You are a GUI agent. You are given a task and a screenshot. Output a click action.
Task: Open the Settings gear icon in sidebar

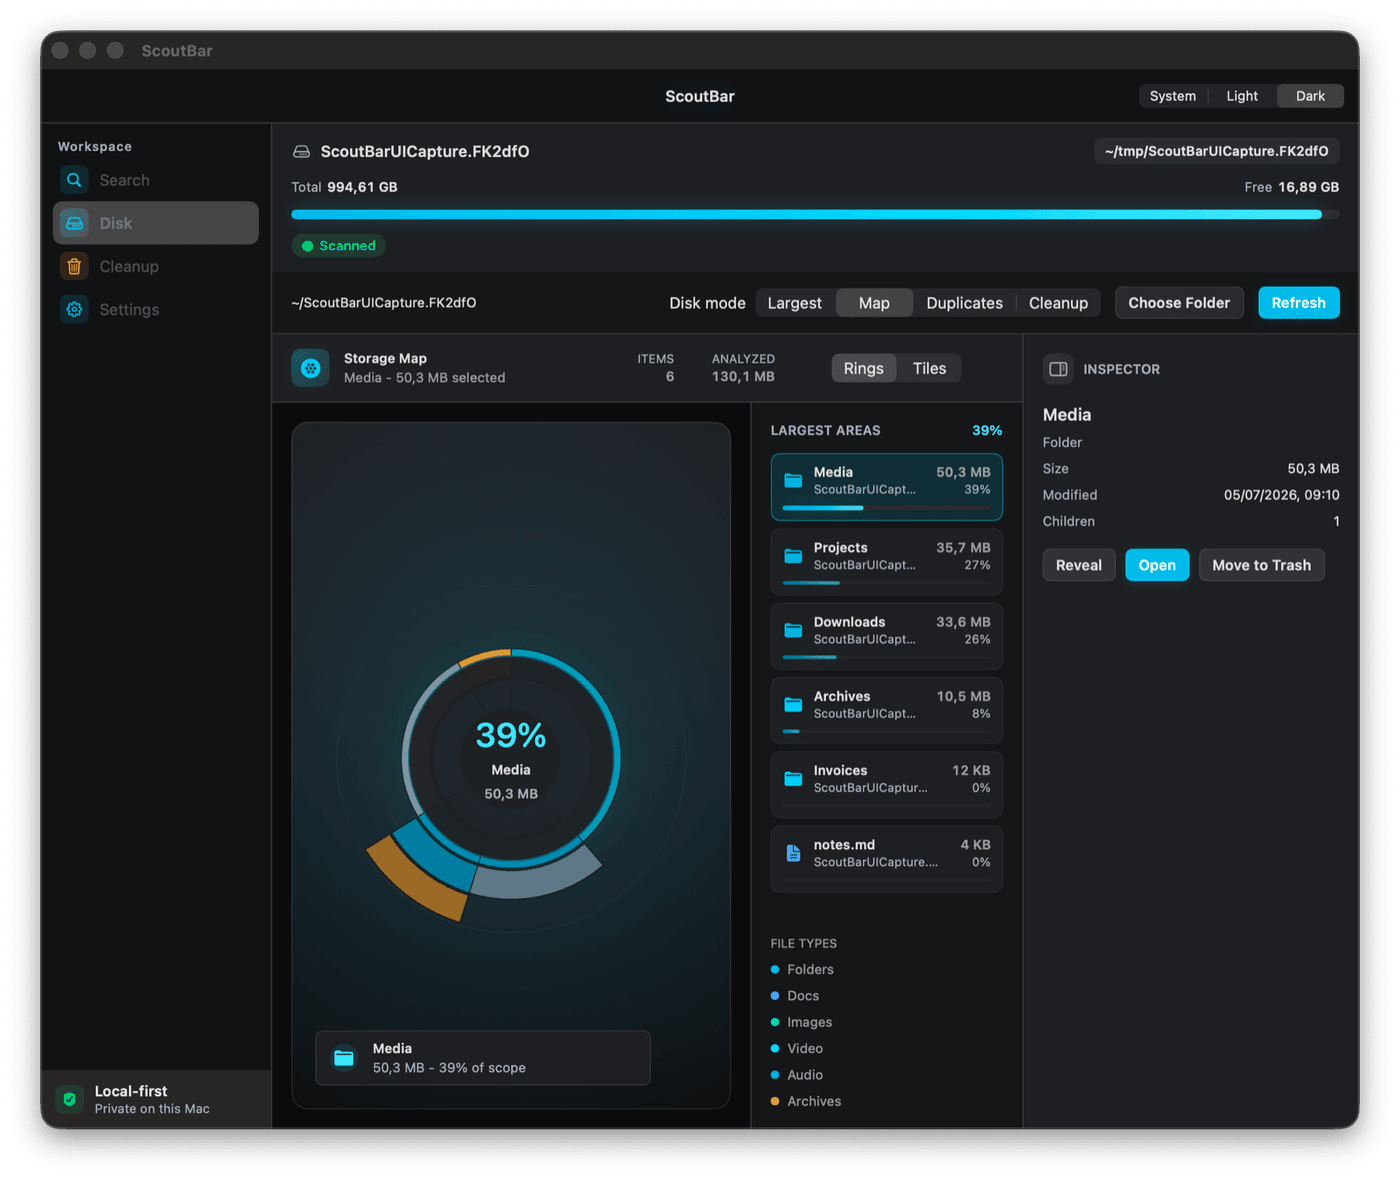pos(74,310)
